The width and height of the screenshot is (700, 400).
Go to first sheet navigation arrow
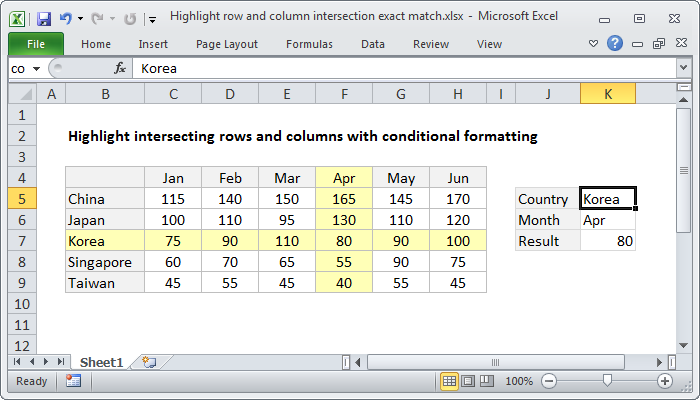[17, 362]
